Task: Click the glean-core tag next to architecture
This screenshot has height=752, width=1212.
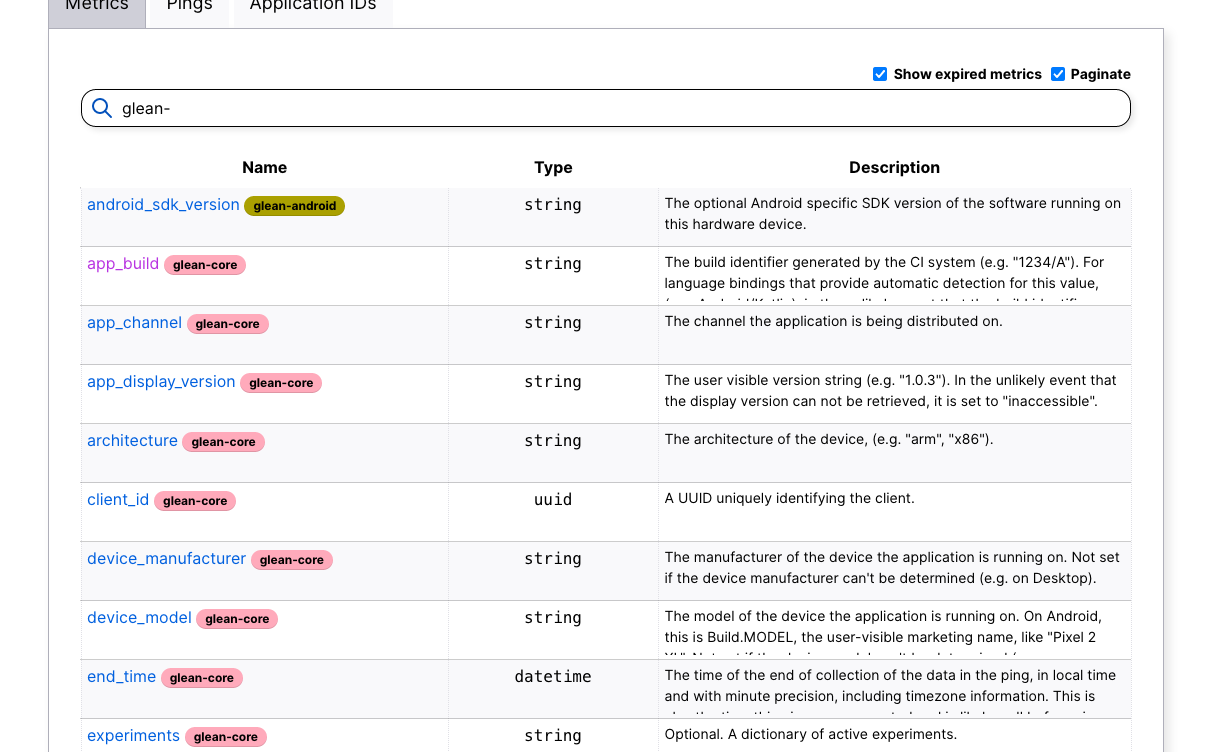Action: (223, 442)
